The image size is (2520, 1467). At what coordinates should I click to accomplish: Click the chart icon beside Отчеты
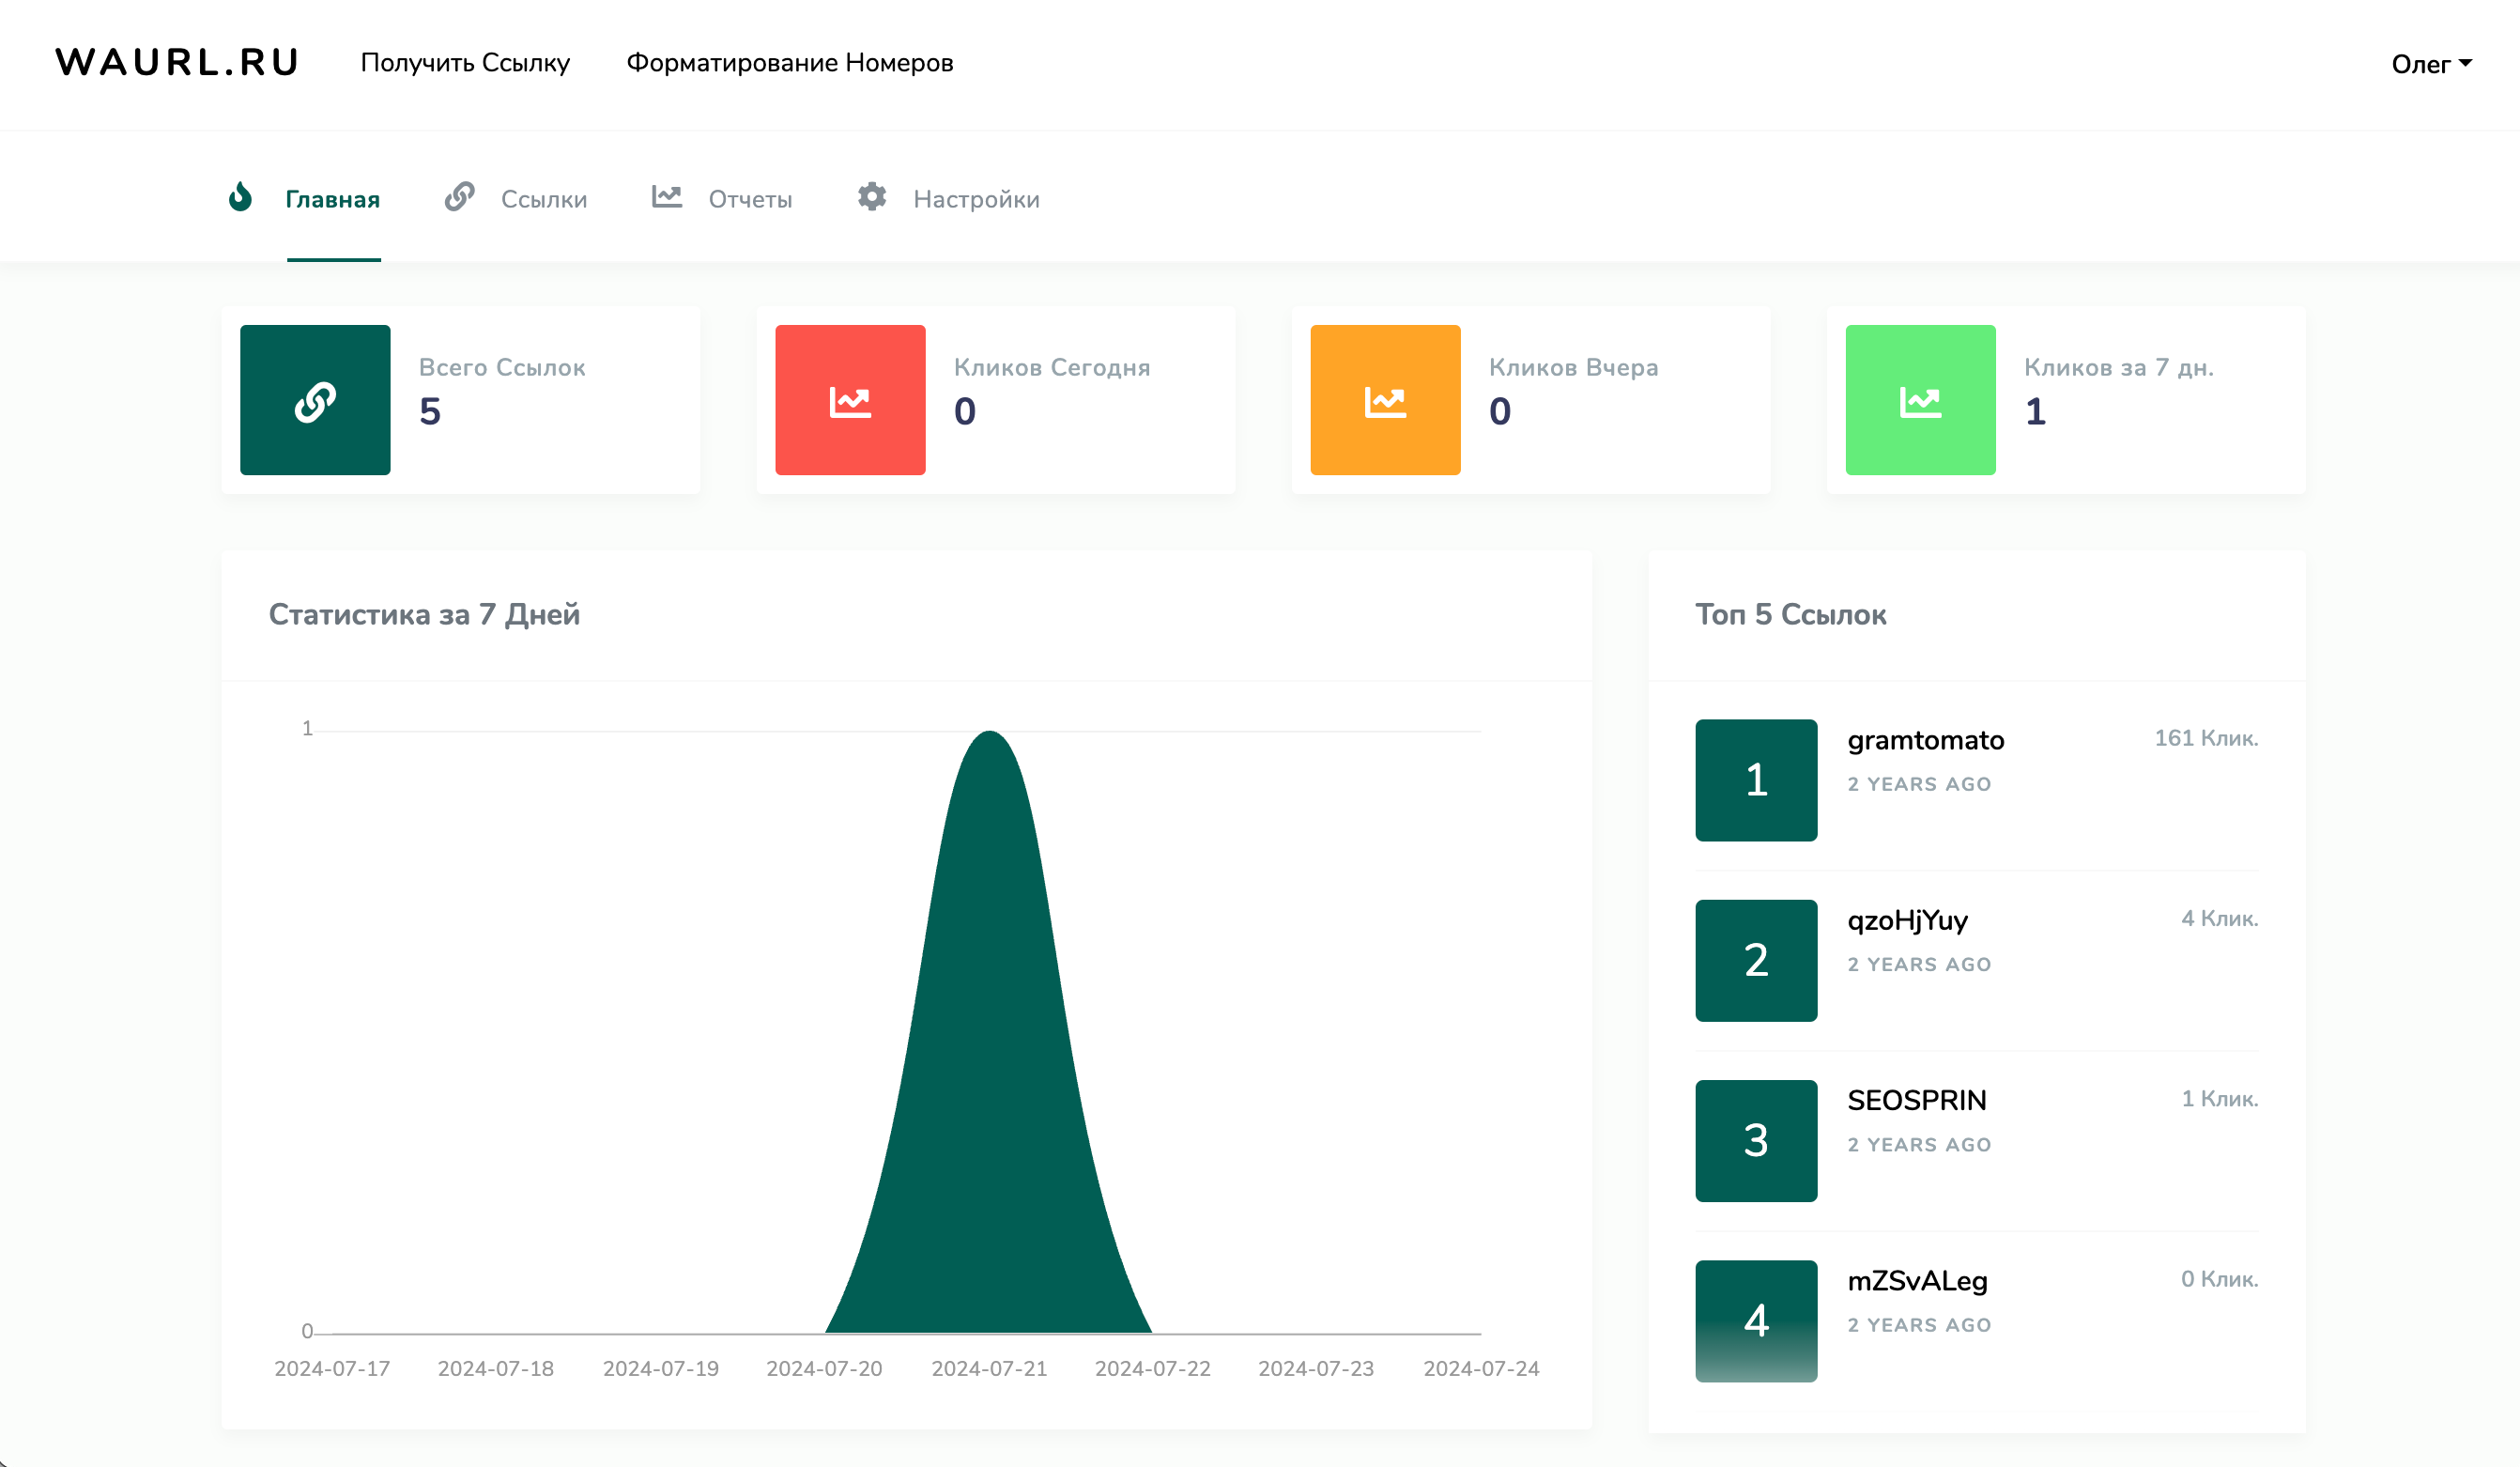tap(667, 197)
